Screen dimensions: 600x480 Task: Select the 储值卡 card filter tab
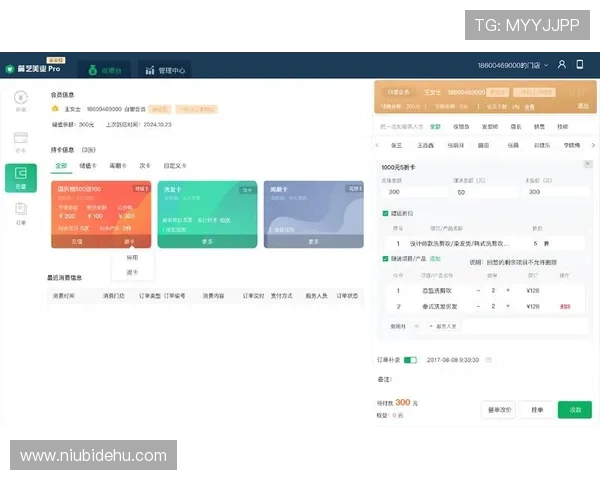point(88,166)
